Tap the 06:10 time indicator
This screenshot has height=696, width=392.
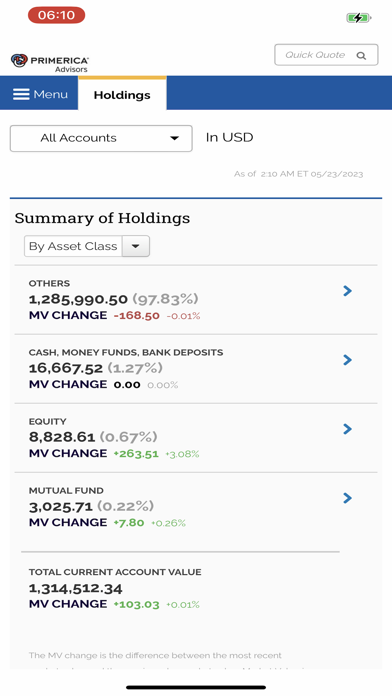click(56, 15)
